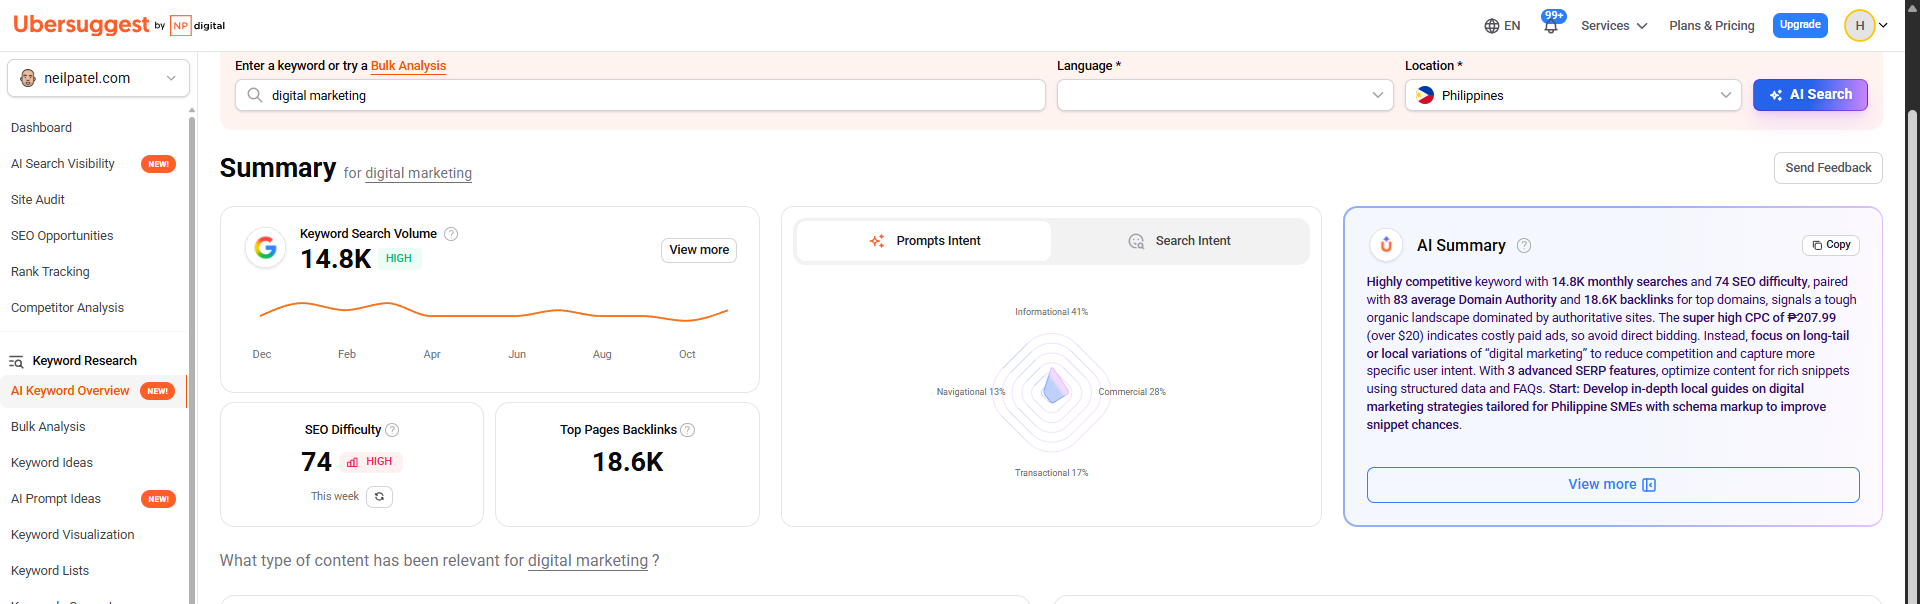Click the intent radar chart

pyautogui.click(x=1052, y=391)
